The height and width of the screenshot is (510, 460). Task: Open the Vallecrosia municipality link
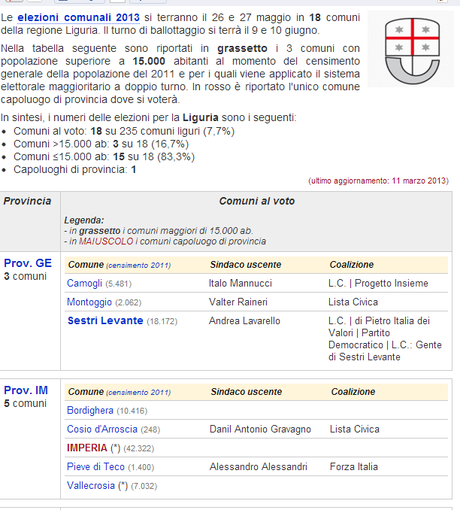pos(91,485)
